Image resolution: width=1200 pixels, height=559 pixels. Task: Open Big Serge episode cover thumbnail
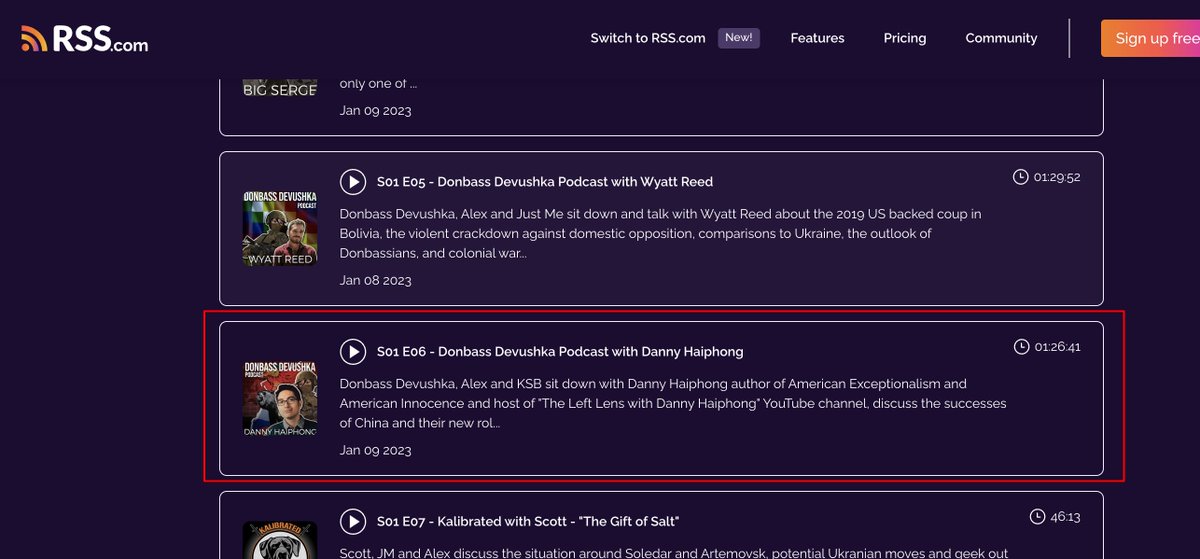pos(280,86)
